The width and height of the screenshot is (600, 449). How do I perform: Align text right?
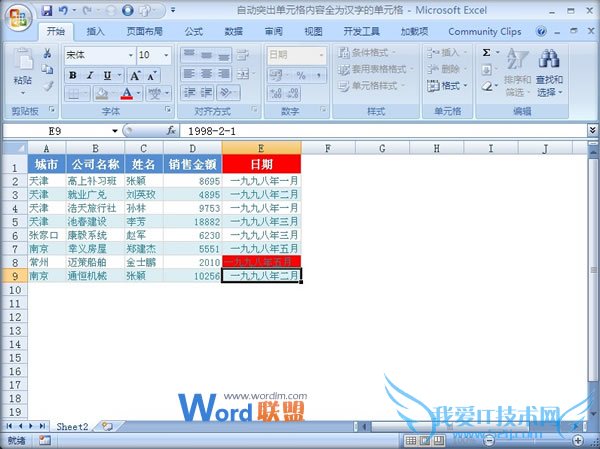(223, 73)
